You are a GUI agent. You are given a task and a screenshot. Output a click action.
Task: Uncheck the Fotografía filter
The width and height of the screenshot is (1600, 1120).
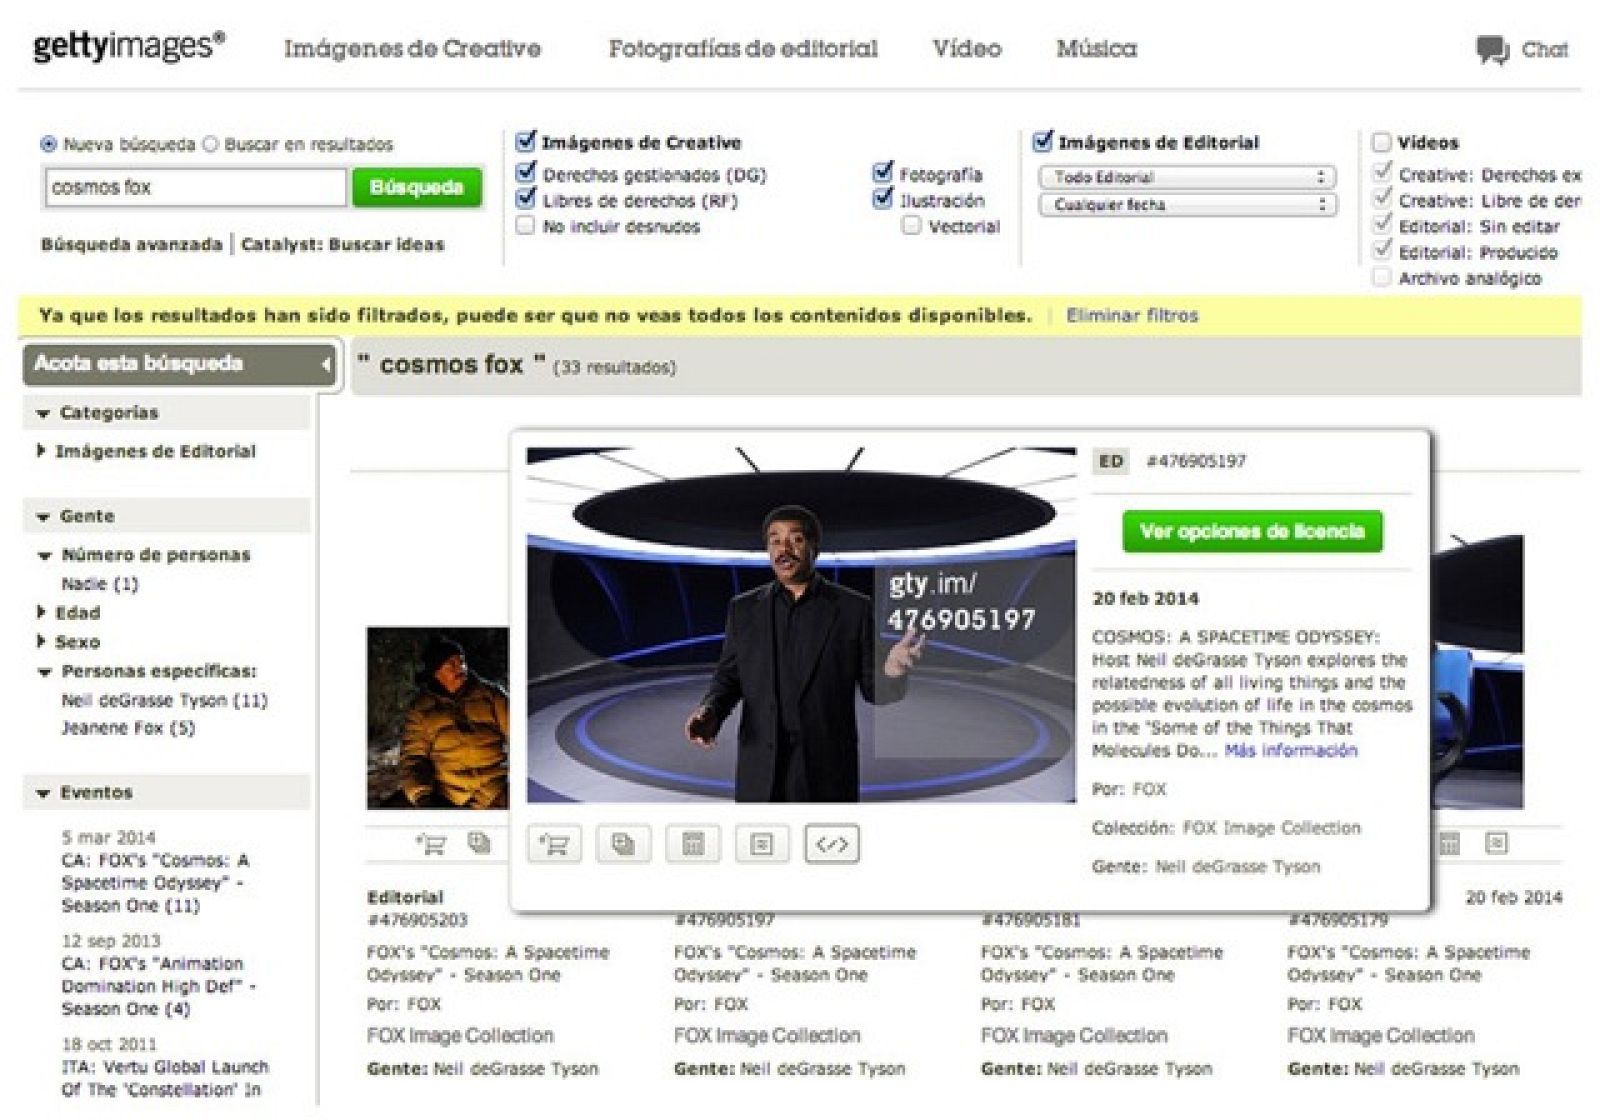click(881, 173)
